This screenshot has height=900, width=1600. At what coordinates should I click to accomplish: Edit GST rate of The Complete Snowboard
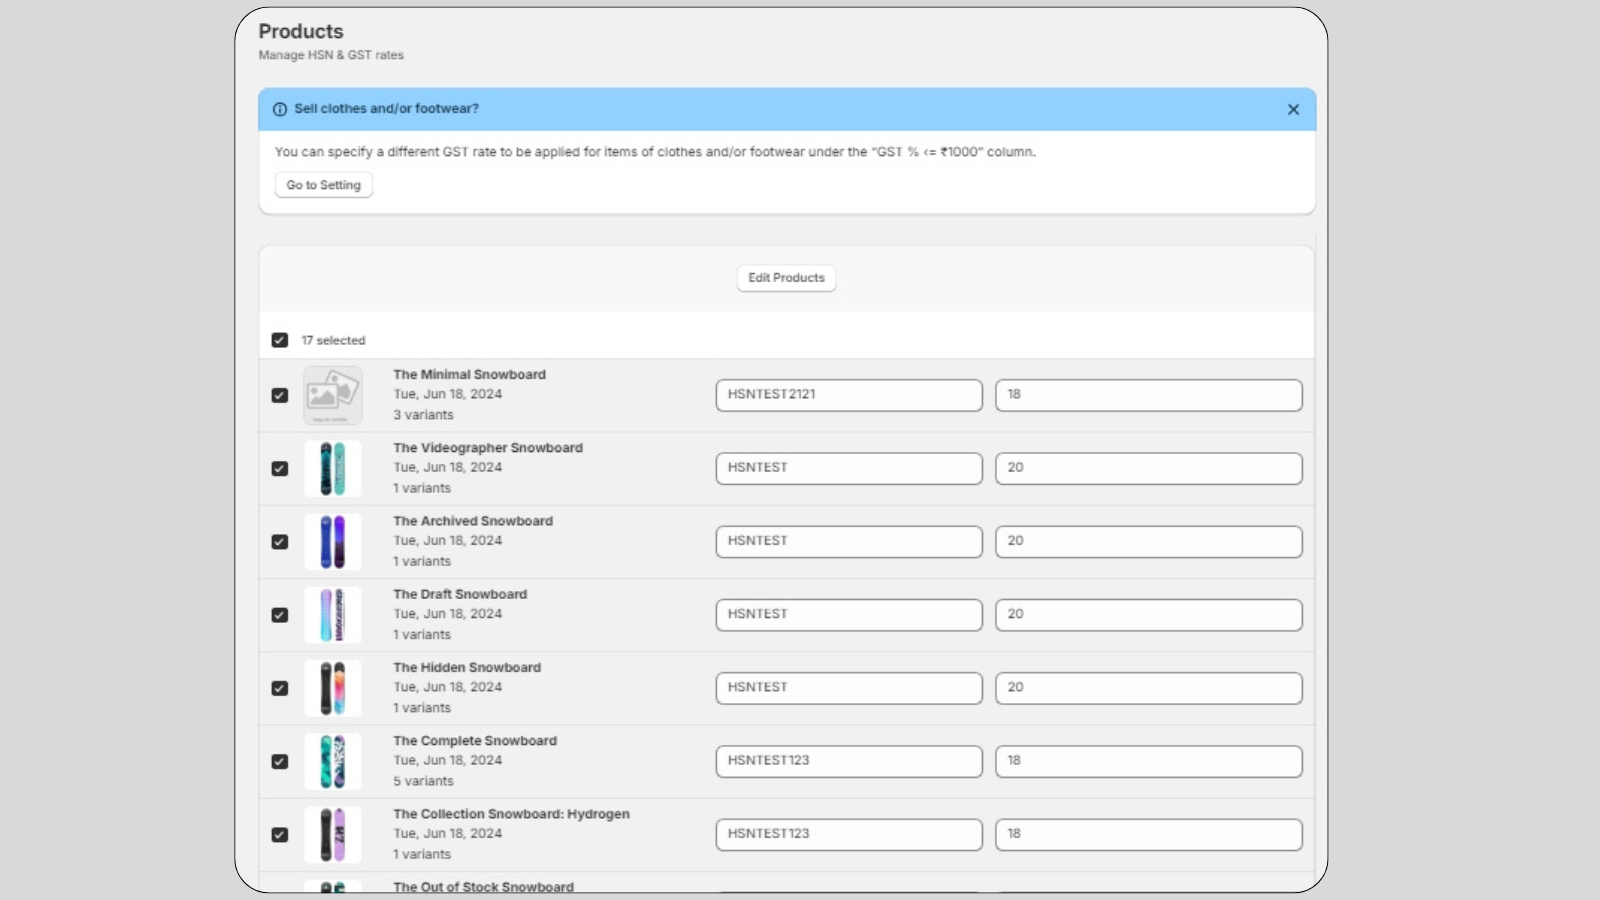pyautogui.click(x=1149, y=761)
